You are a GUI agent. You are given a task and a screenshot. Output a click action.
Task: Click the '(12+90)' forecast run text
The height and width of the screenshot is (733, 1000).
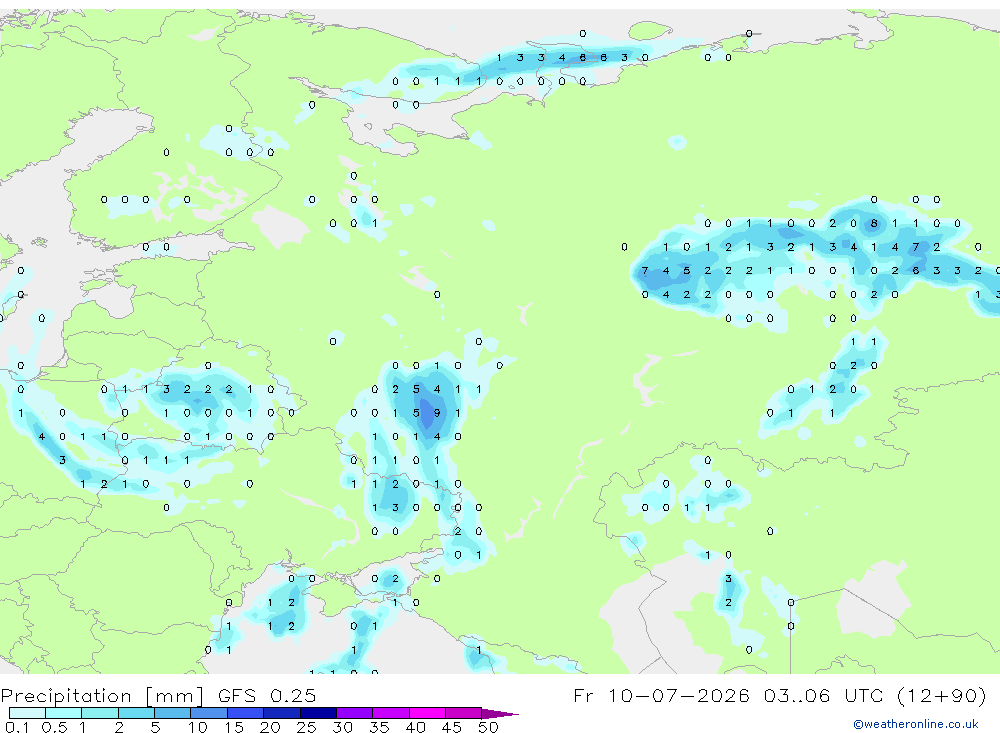tap(941, 695)
